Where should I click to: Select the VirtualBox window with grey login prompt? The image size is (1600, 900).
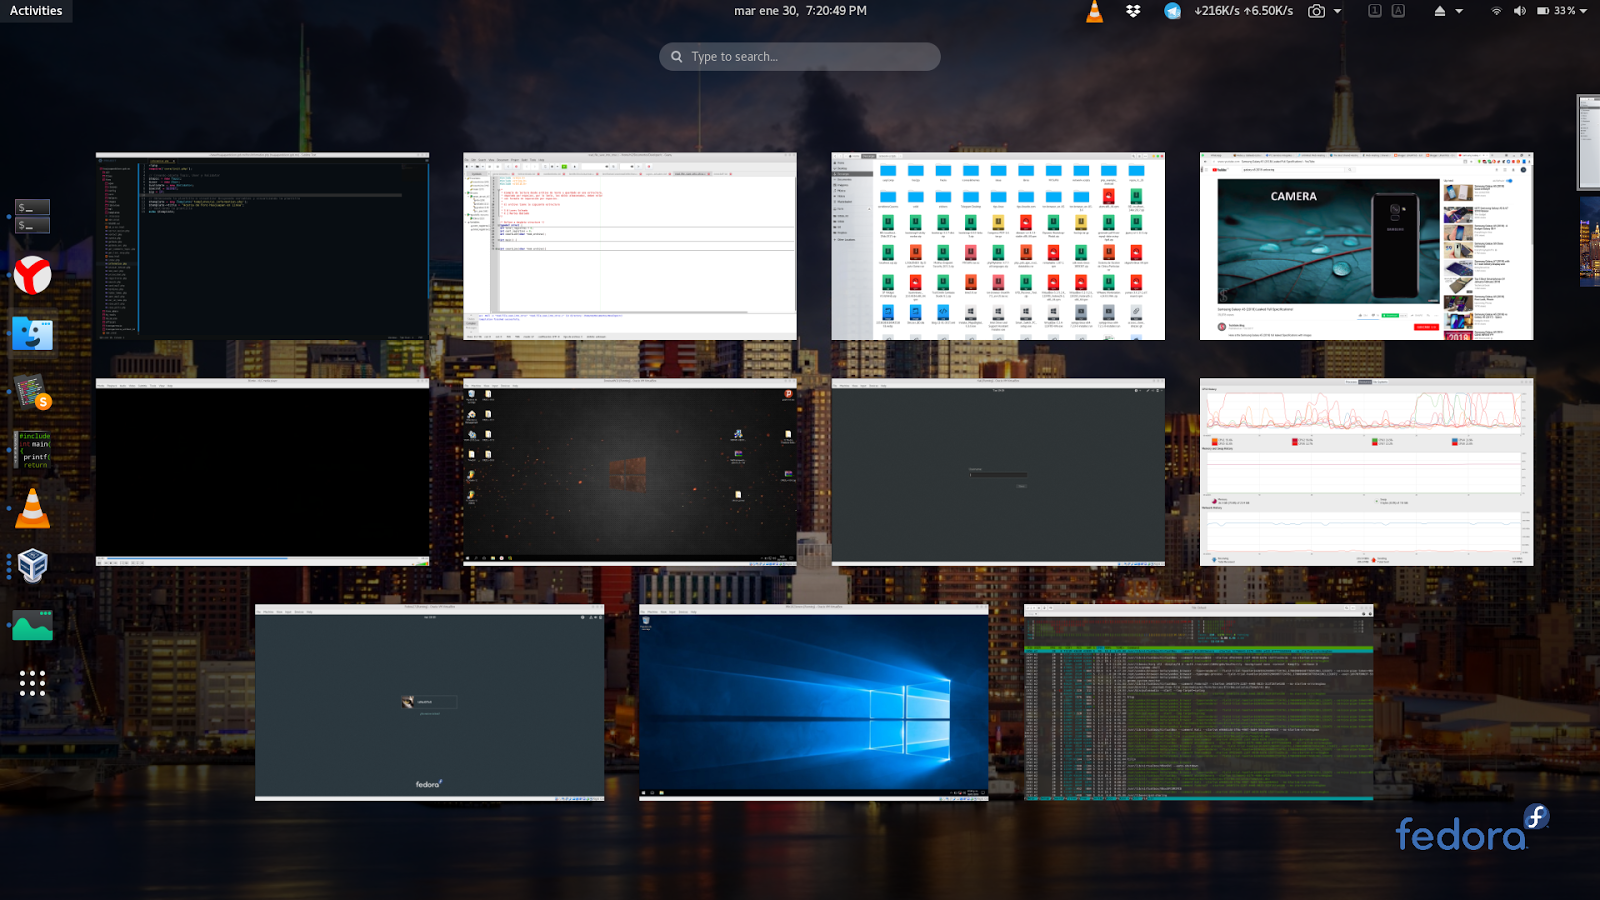pos(998,472)
